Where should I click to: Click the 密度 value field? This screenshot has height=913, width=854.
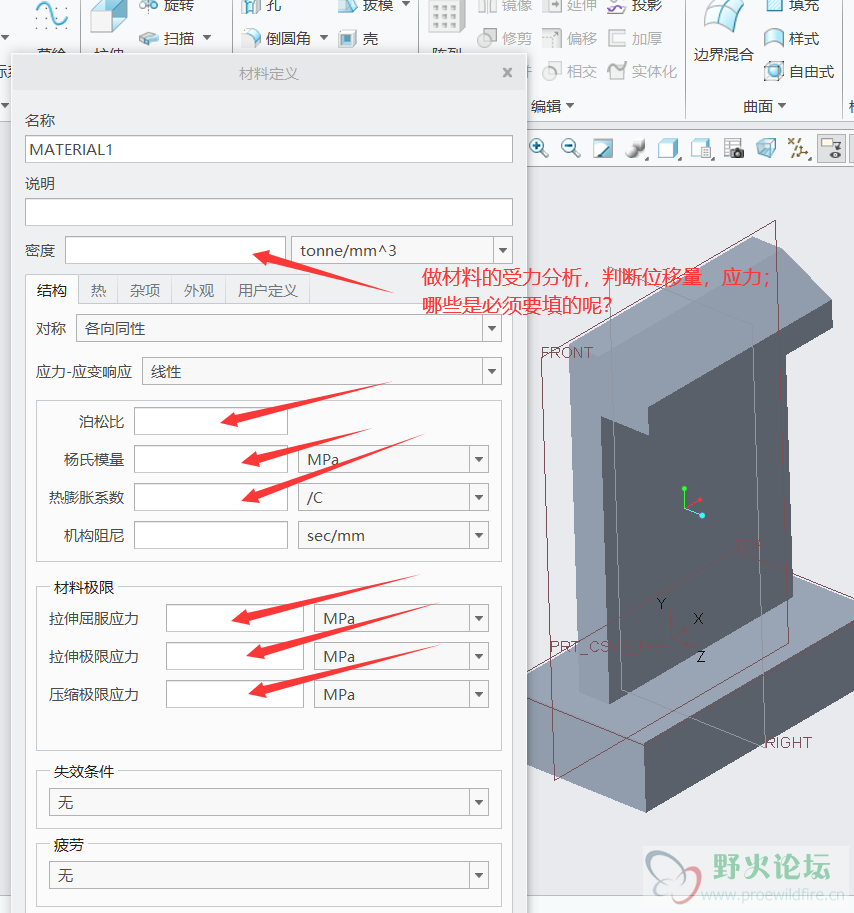[x=175, y=250]
